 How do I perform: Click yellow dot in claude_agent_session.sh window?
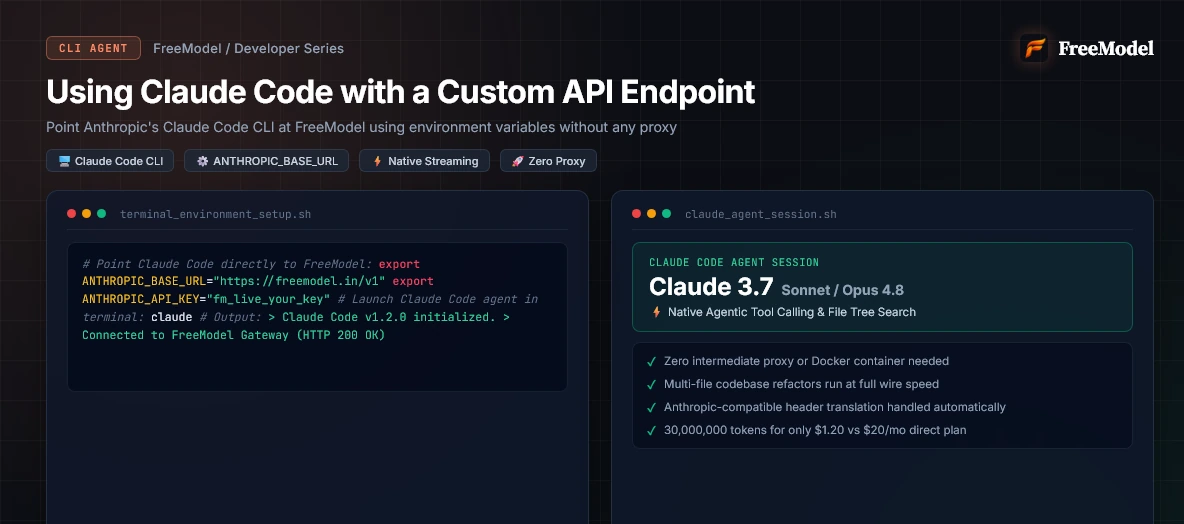[x=652, y=214]
